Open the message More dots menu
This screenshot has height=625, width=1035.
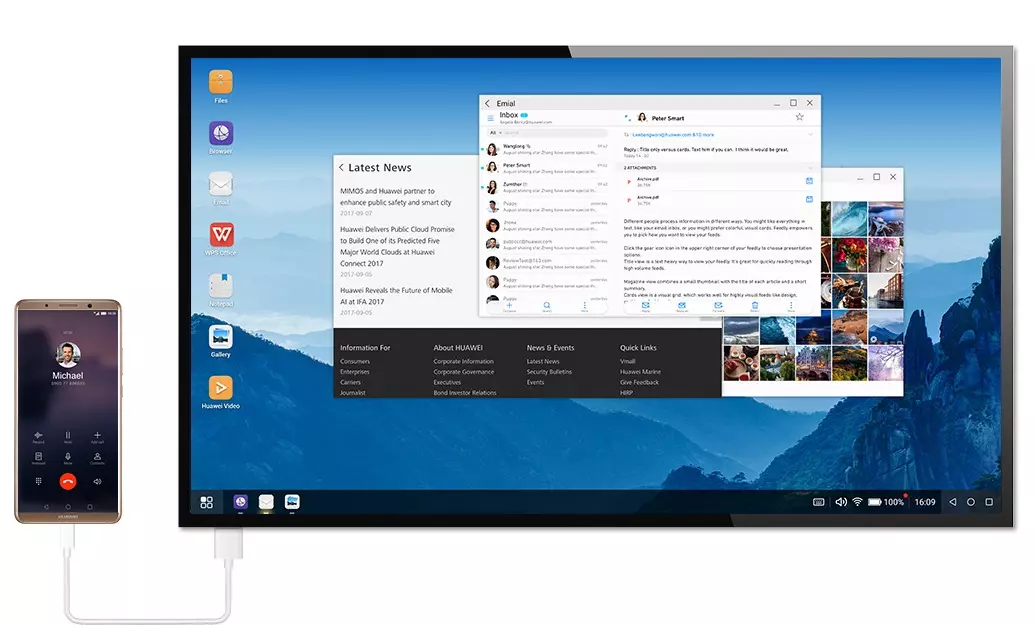pyautogui.click(x=791, y=306)
